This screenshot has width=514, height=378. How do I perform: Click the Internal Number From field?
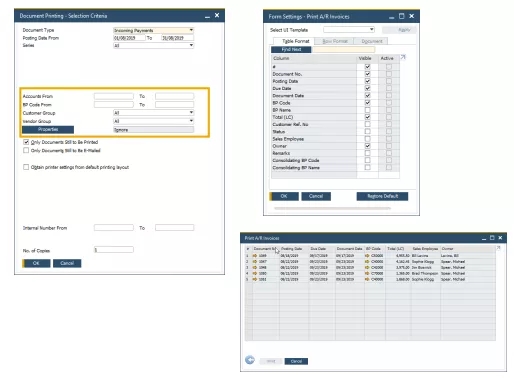click(x=114, y=228)
